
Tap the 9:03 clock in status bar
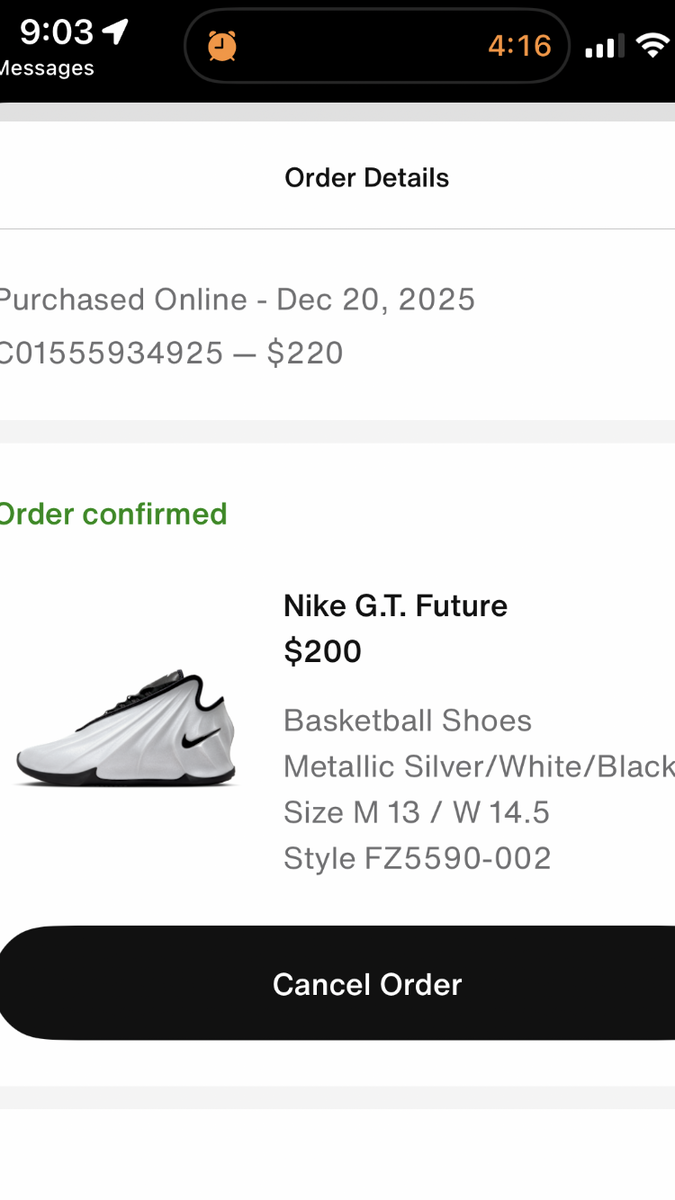pyautogui.click(x=56, y=33)
